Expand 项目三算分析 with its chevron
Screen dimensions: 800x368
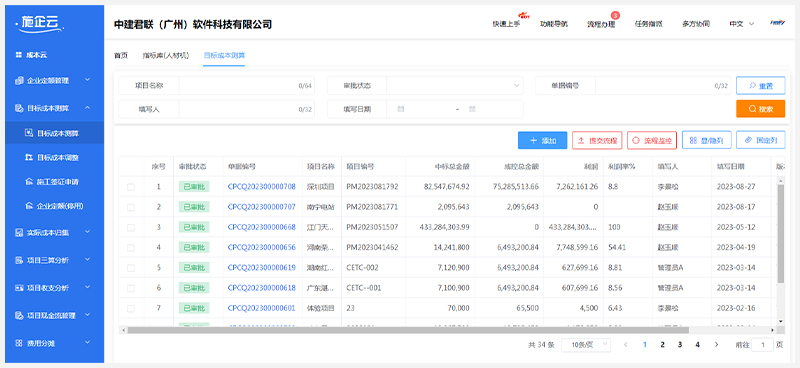point(88,260)
